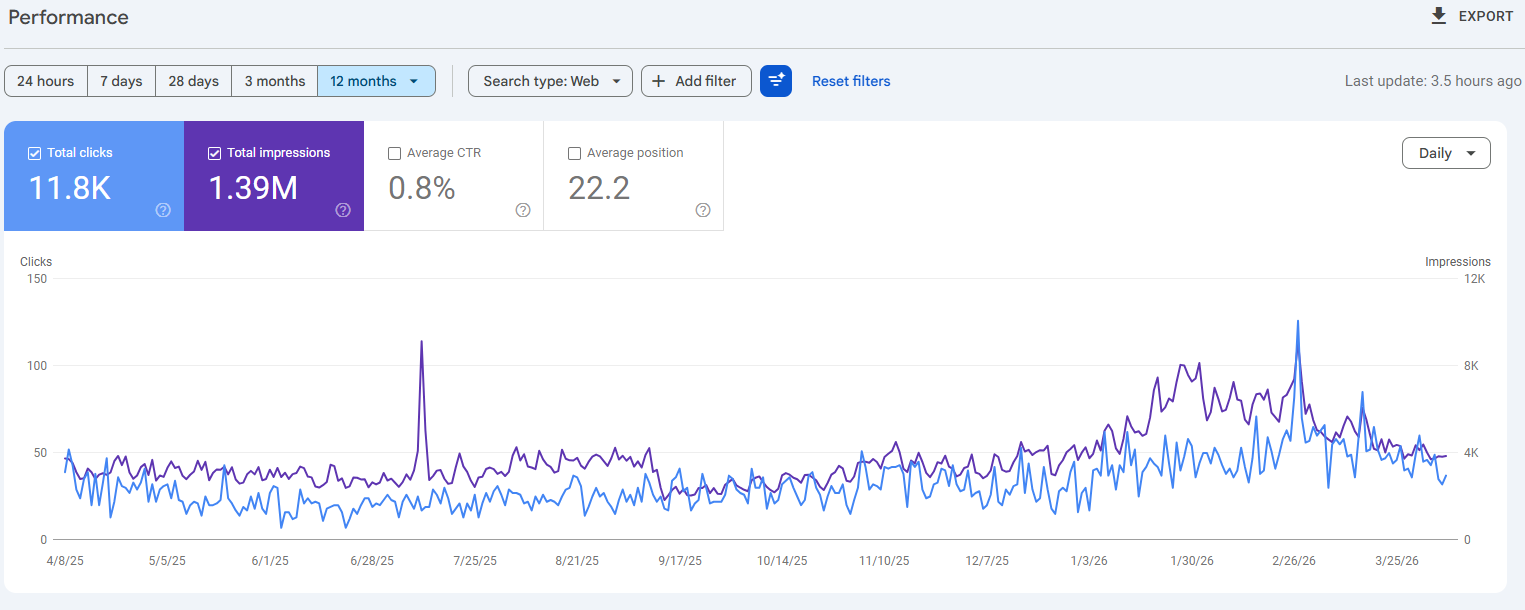Viewport: 1525px width, 610px height.
Task: Click the impressions spike near 2/26/26
Action: (x=1298, y=323)
